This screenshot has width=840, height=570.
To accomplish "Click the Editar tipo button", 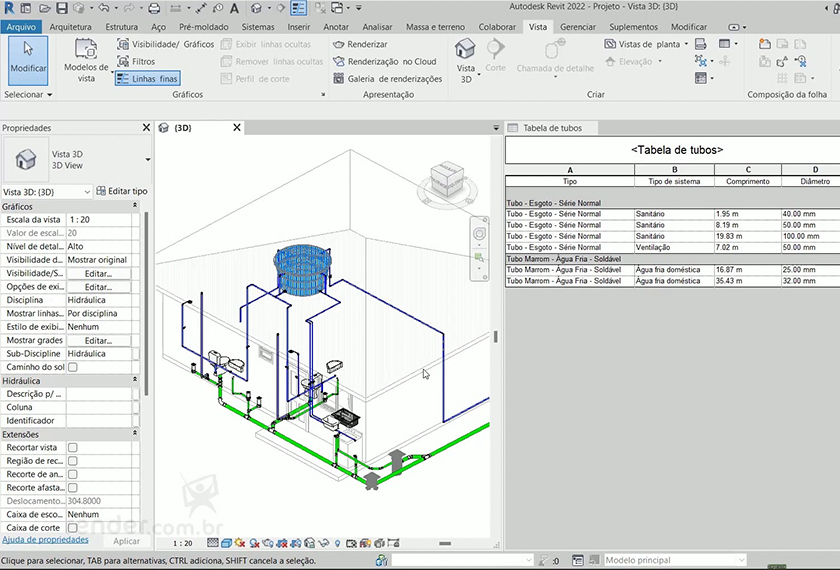I will [x=121, y=191].
